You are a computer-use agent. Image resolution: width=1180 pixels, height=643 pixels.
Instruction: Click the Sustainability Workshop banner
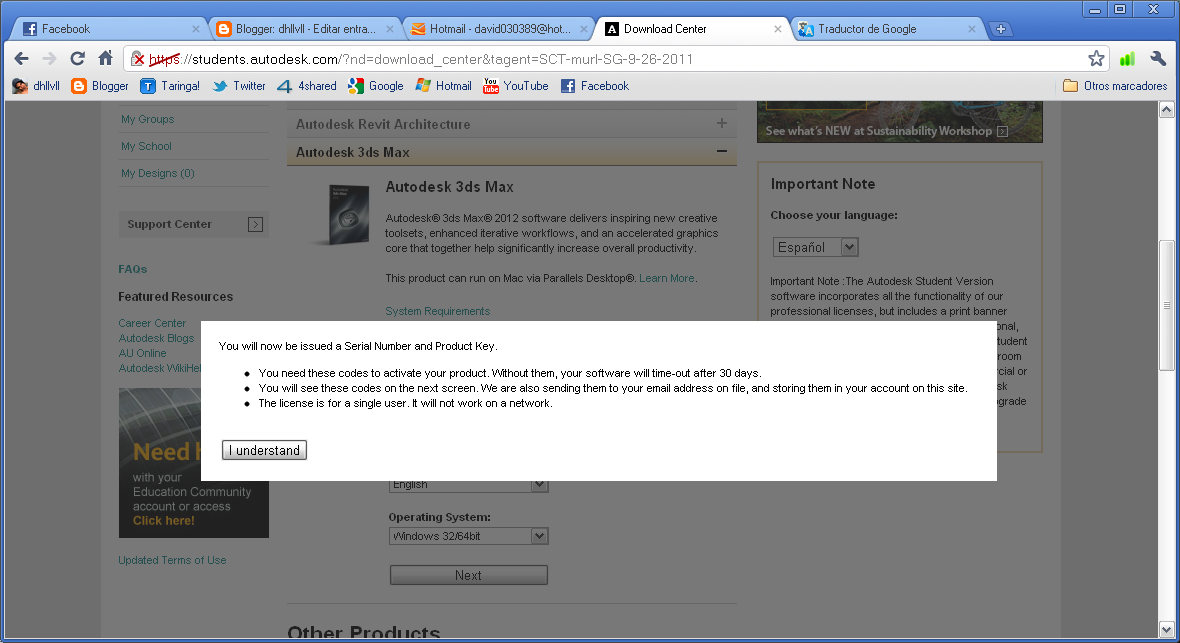pos(899,122)
